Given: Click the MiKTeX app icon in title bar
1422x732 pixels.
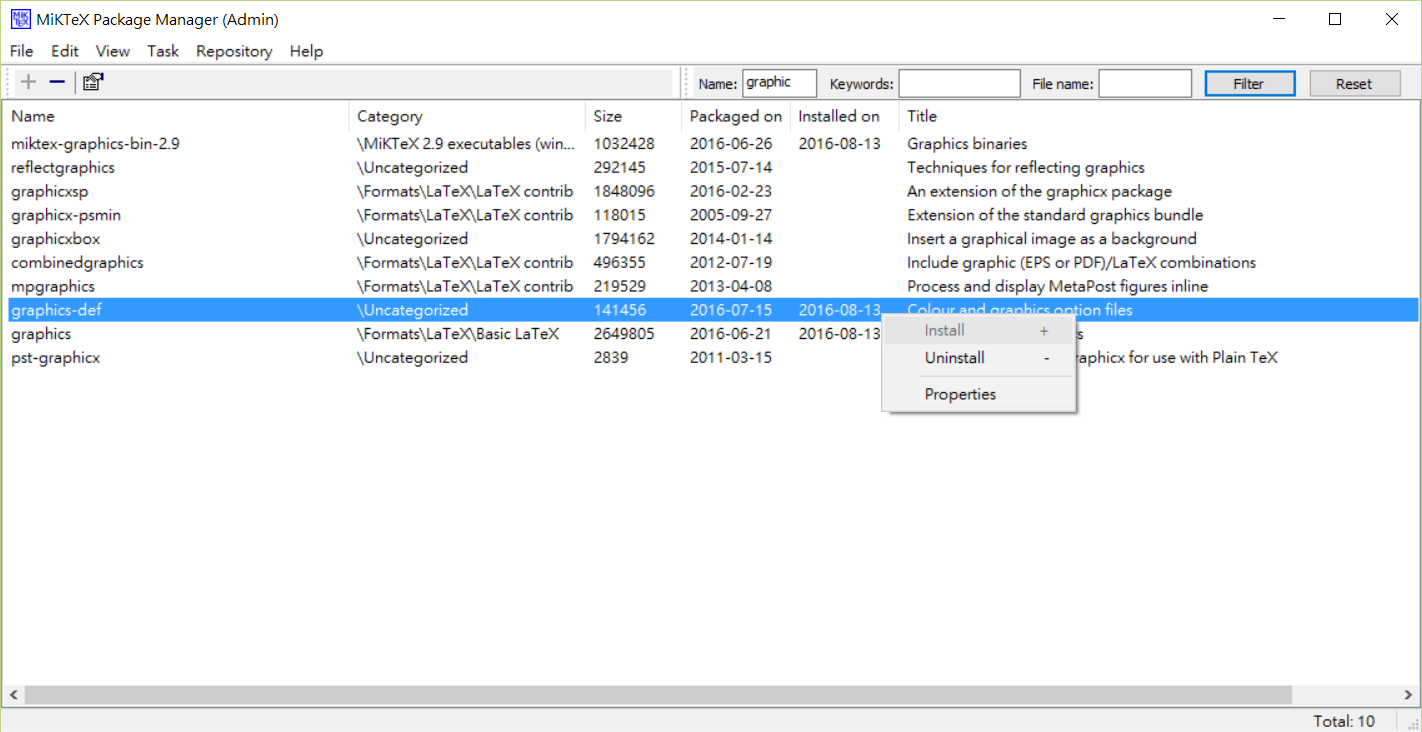Looking at the screenshot, I should 20,19.
